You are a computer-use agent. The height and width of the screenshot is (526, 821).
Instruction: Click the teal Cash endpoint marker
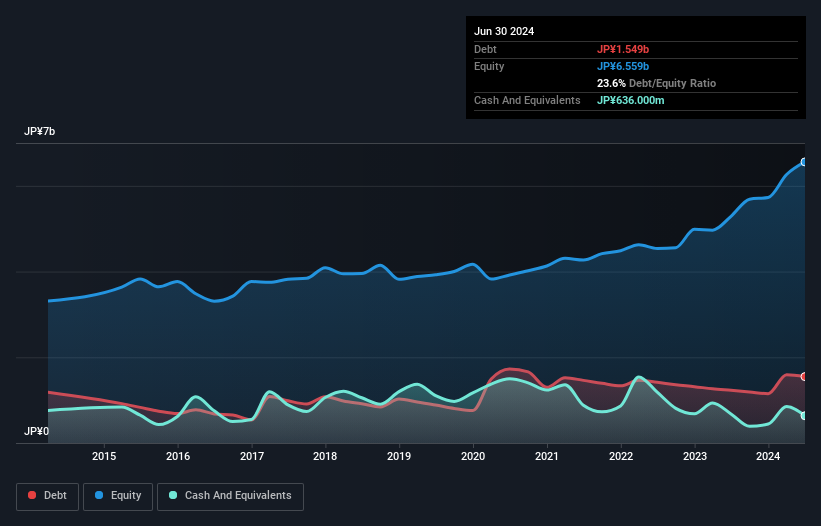point(804,416)
